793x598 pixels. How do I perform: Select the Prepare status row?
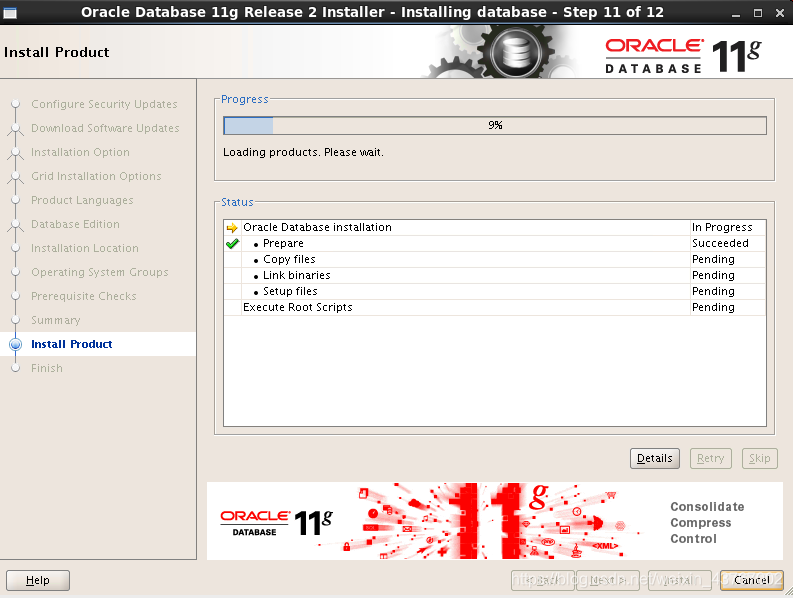pyautogui.click(x=495, y=243)
